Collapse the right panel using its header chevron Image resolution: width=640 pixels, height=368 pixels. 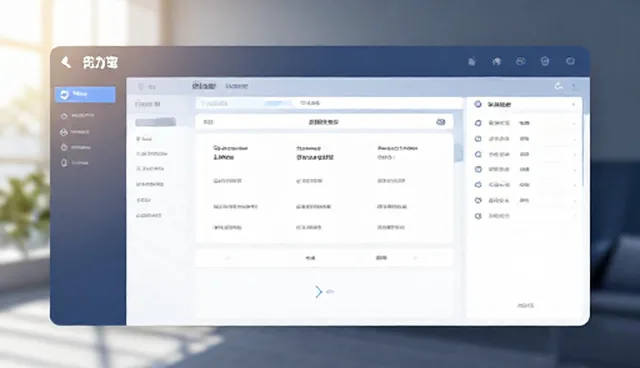coord(573,104)
